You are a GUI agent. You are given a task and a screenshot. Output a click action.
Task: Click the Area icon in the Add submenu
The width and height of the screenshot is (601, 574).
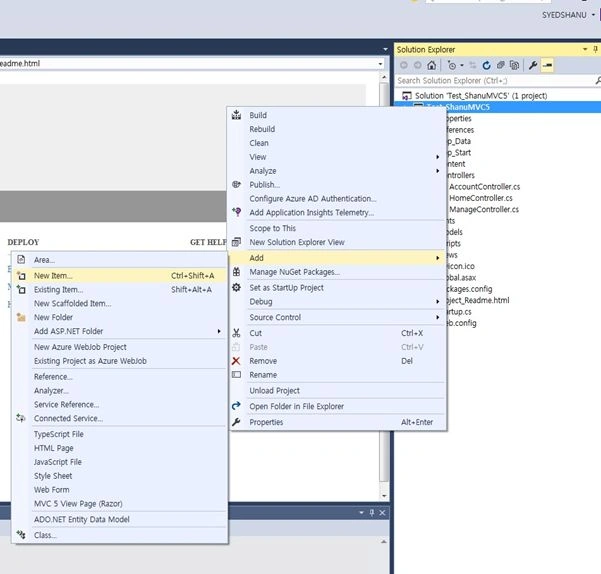(x=21, y=259)
